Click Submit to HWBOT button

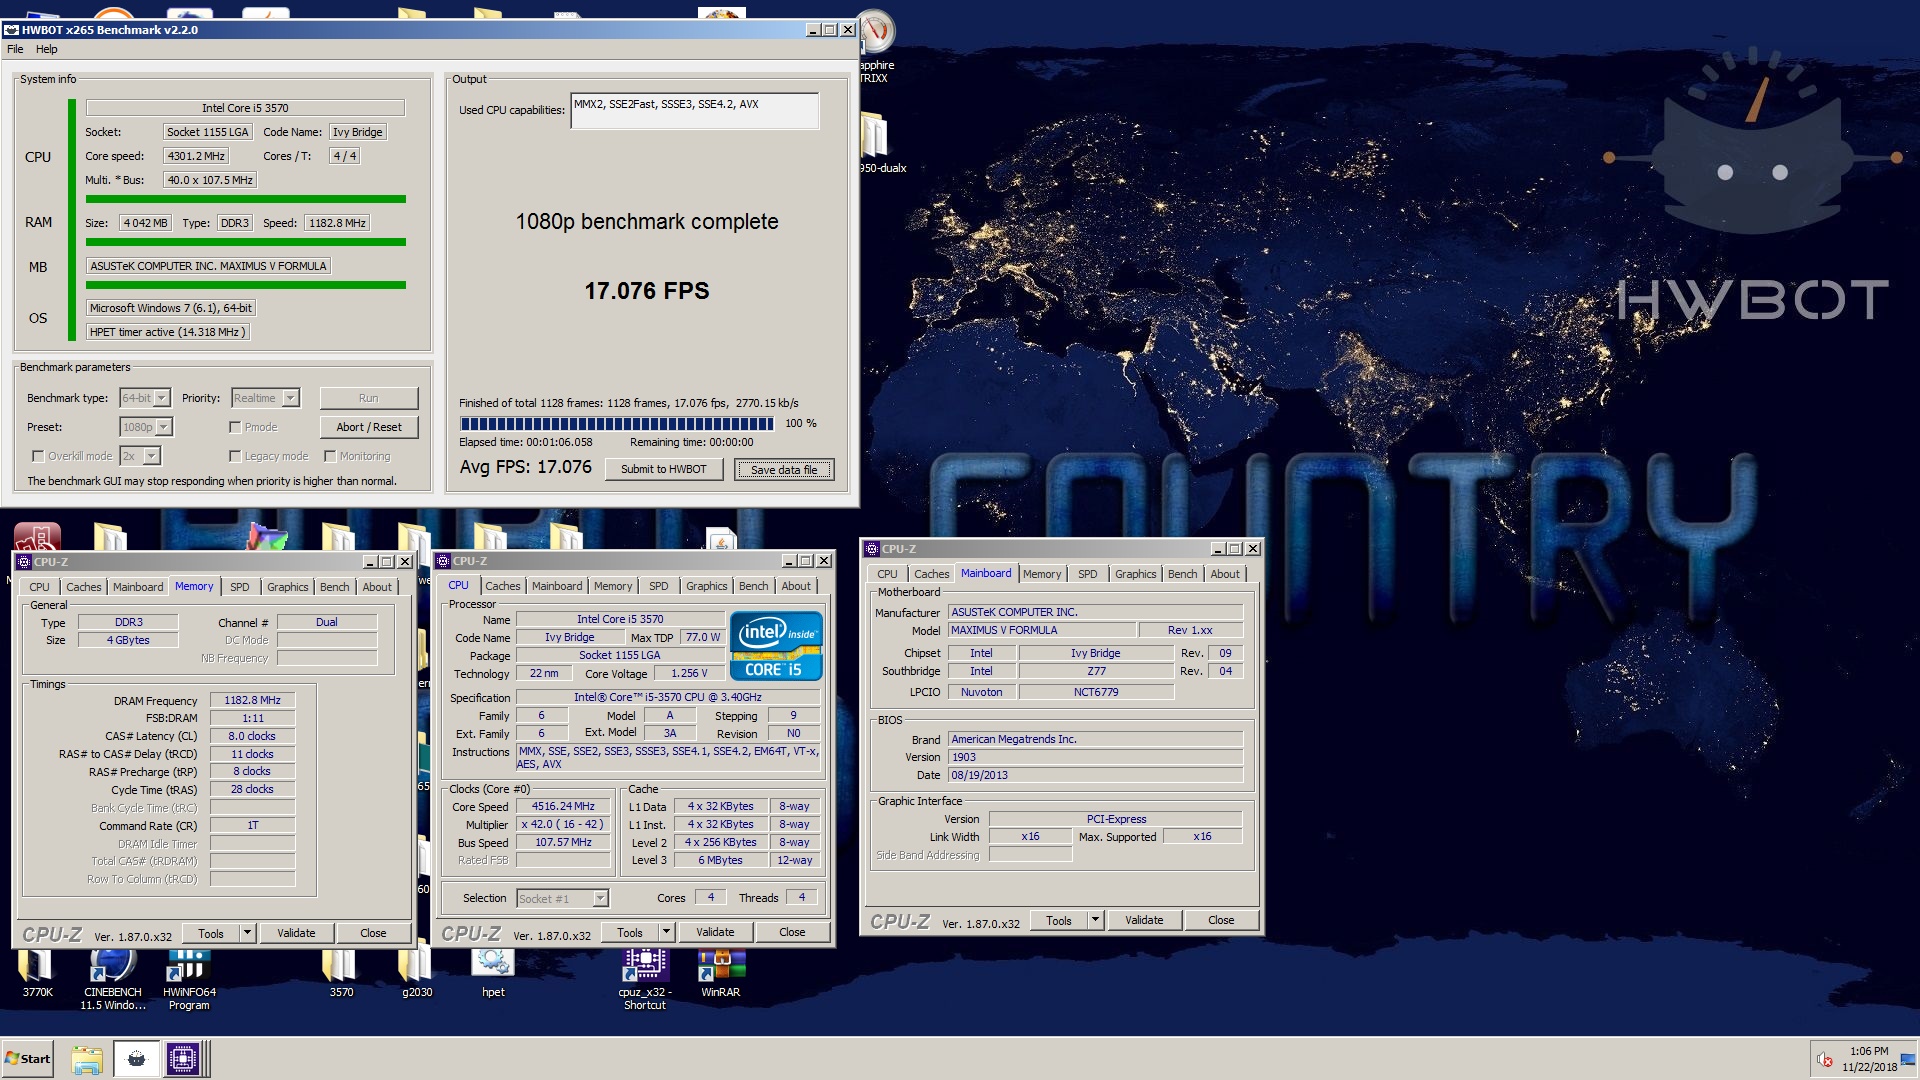pyautogui.click(x=664, y=469)
